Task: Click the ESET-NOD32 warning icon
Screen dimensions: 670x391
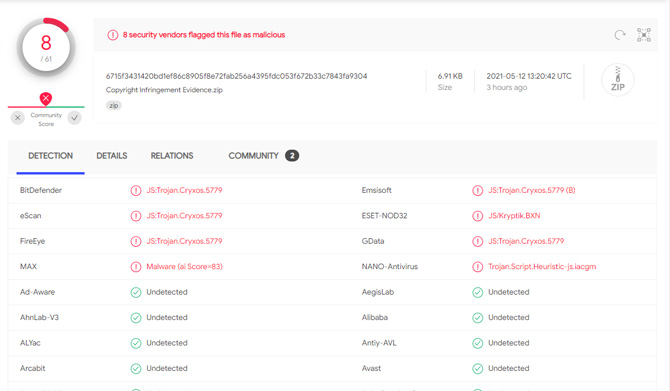Action: pyautogui.click(x=478, y=216)
